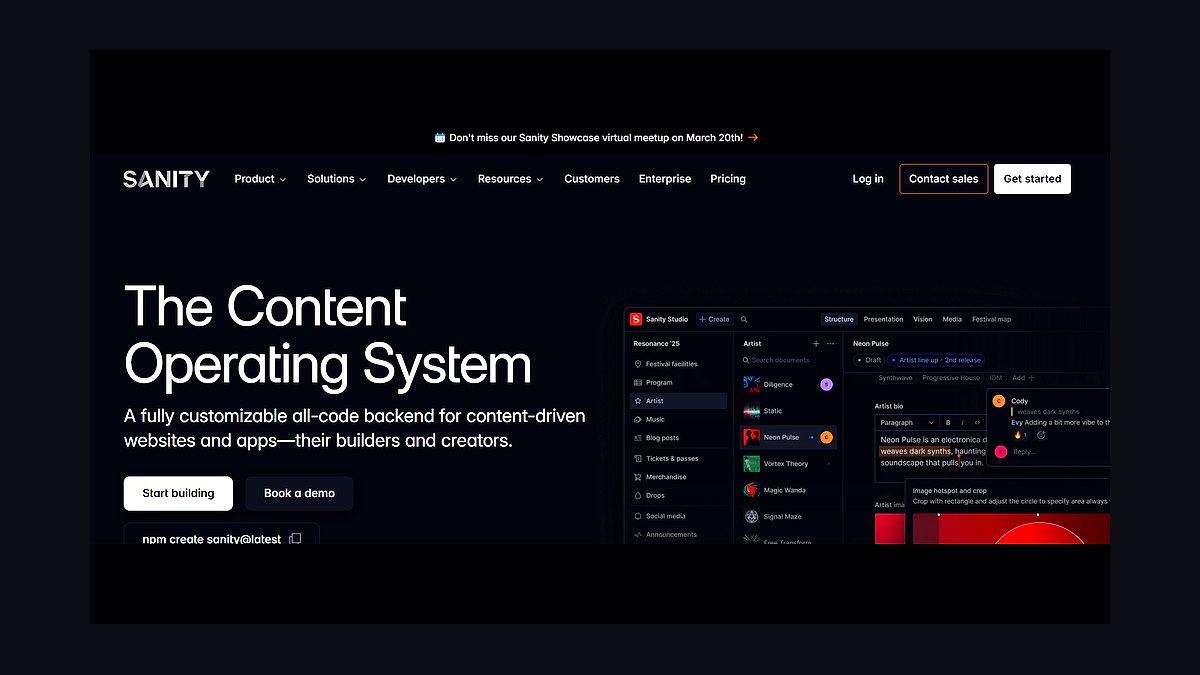The image size is (1200, 675).
Task: Click the Drops droplet icon
Action: 638,495
